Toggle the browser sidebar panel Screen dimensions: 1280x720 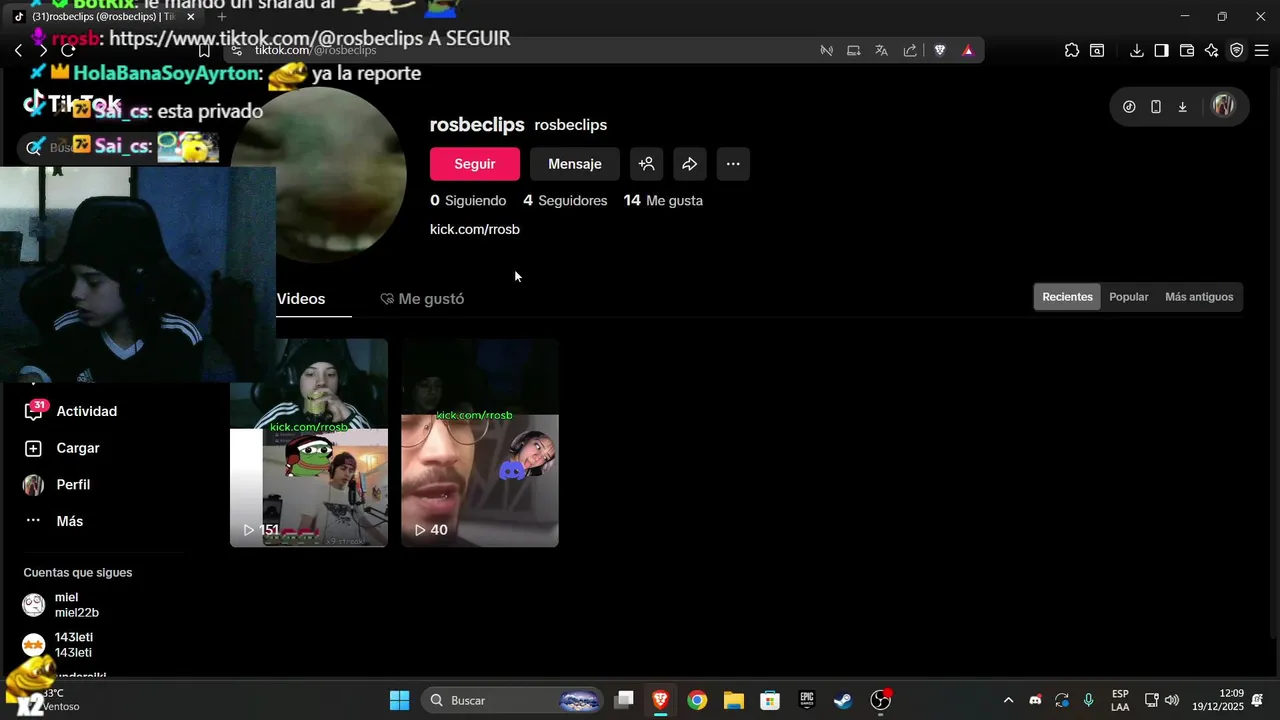click(1161, 50)
